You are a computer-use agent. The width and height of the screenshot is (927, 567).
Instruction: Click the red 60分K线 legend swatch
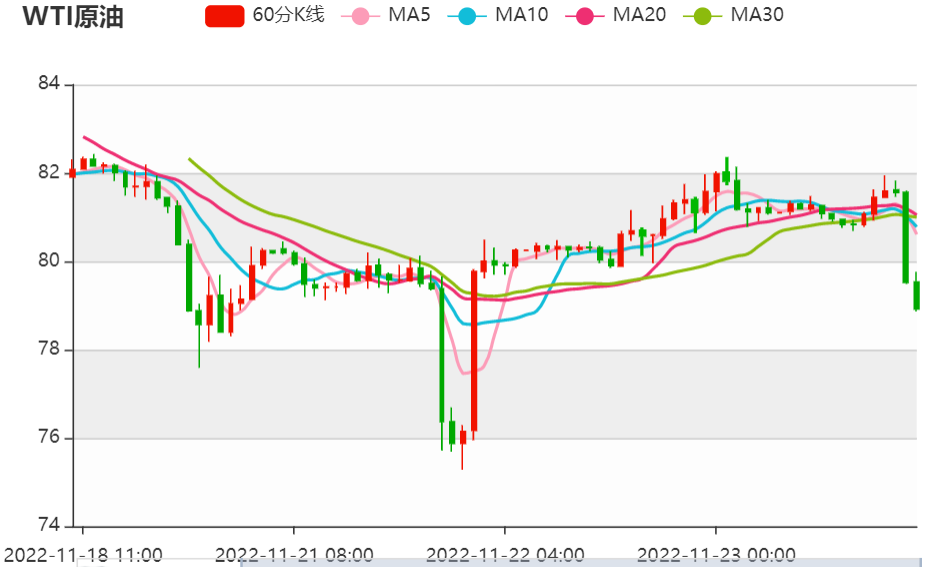(224, 16)
